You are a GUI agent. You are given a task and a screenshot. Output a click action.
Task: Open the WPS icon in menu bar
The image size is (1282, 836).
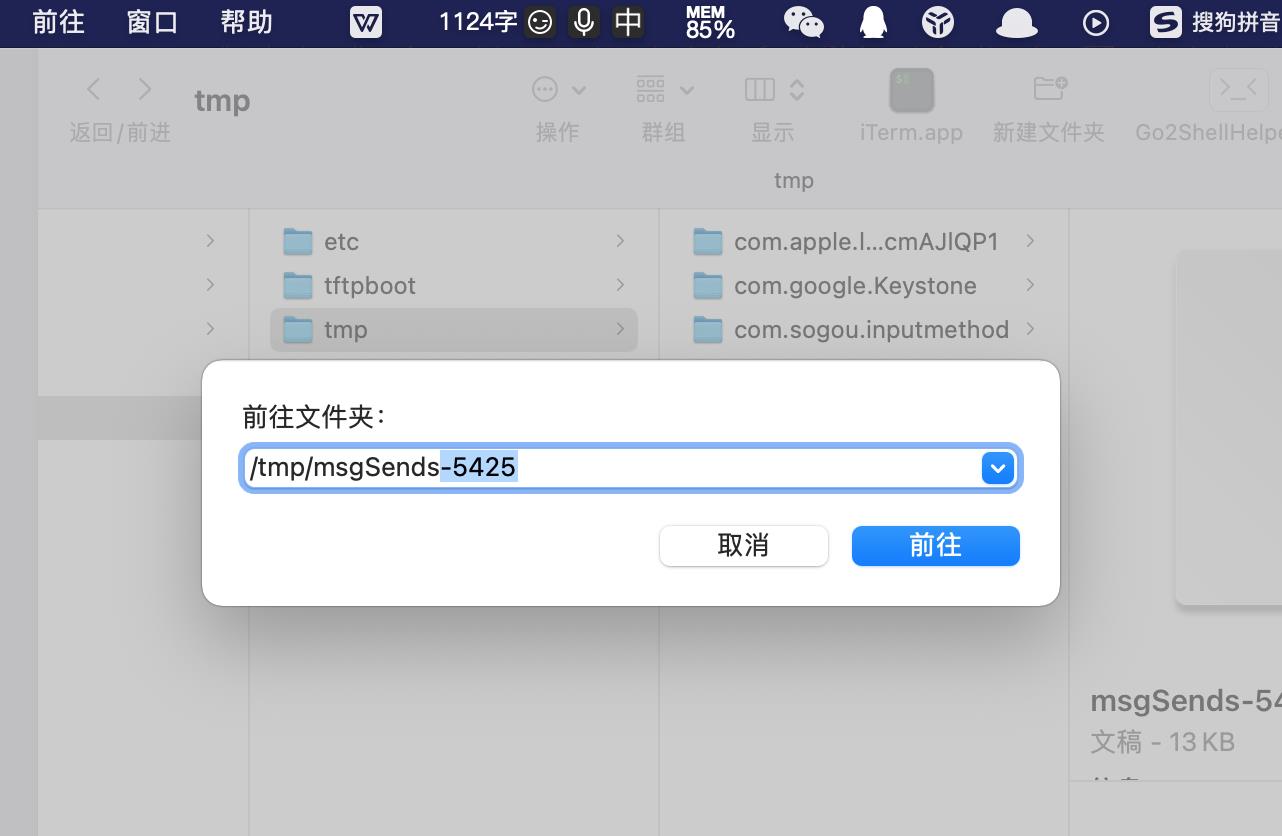[366, 22]
